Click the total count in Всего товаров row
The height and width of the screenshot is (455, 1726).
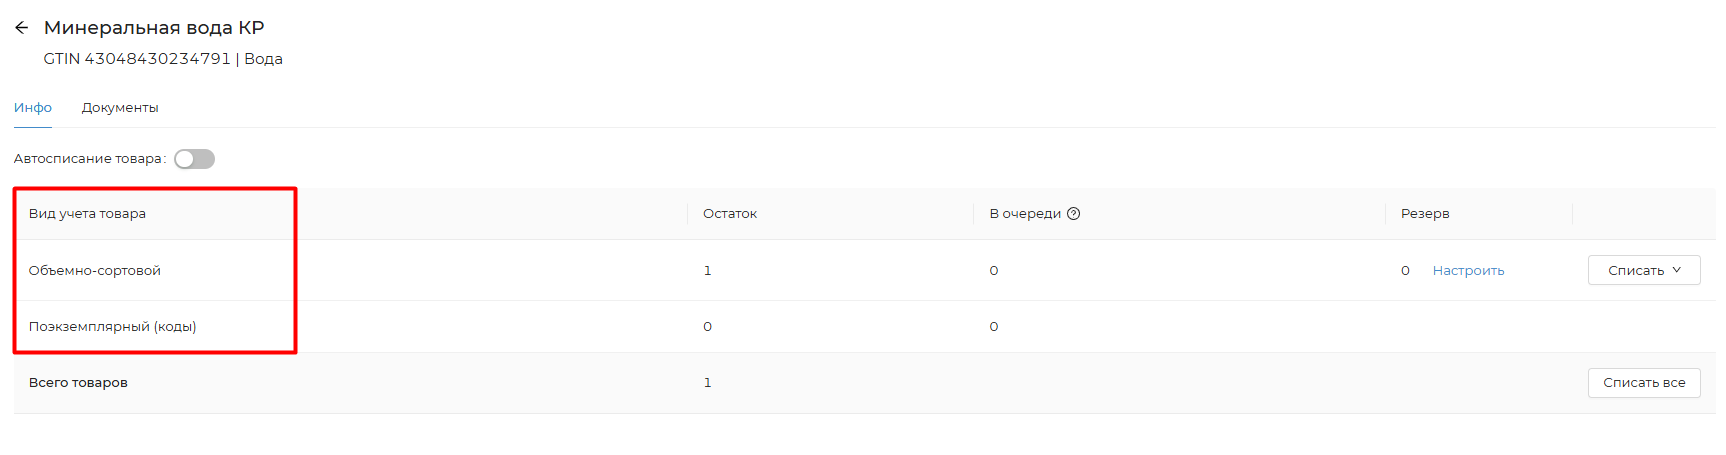(x=707, y=383)
